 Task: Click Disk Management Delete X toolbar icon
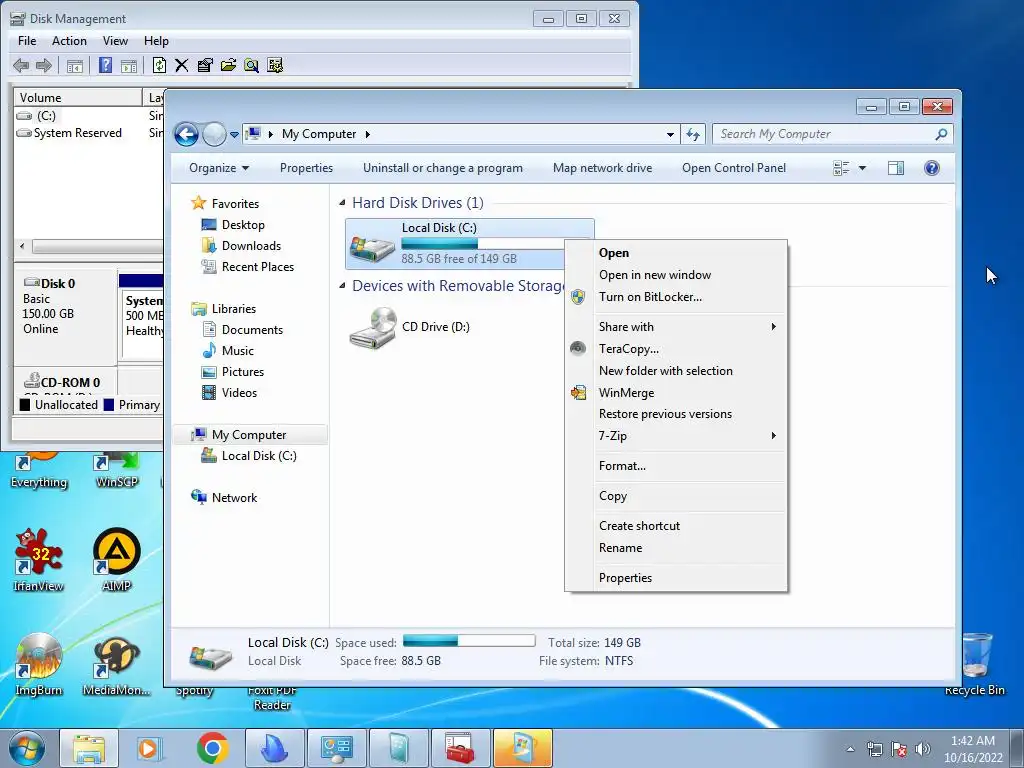(182, 65)
